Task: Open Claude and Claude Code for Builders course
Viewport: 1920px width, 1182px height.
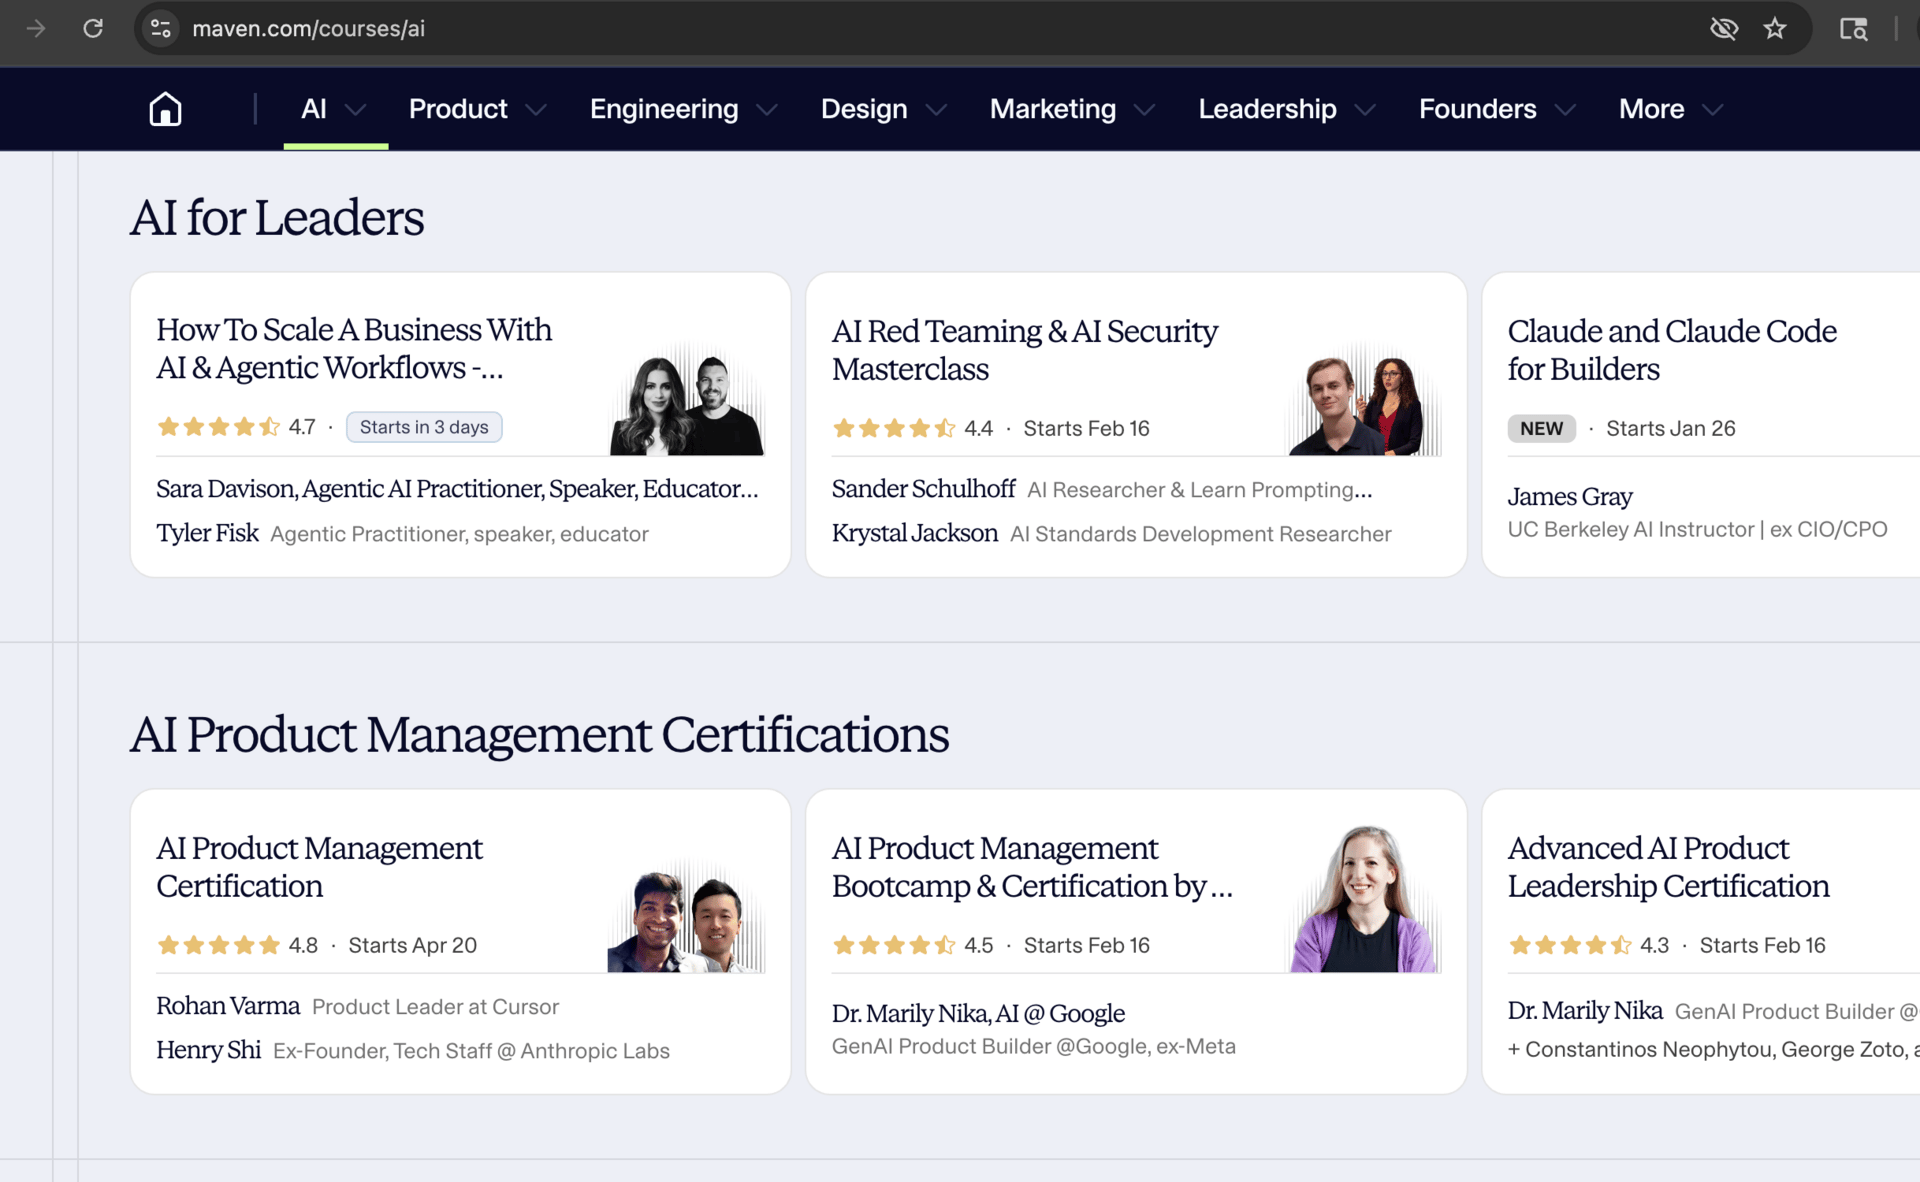Action: (x=1671, y=350)
